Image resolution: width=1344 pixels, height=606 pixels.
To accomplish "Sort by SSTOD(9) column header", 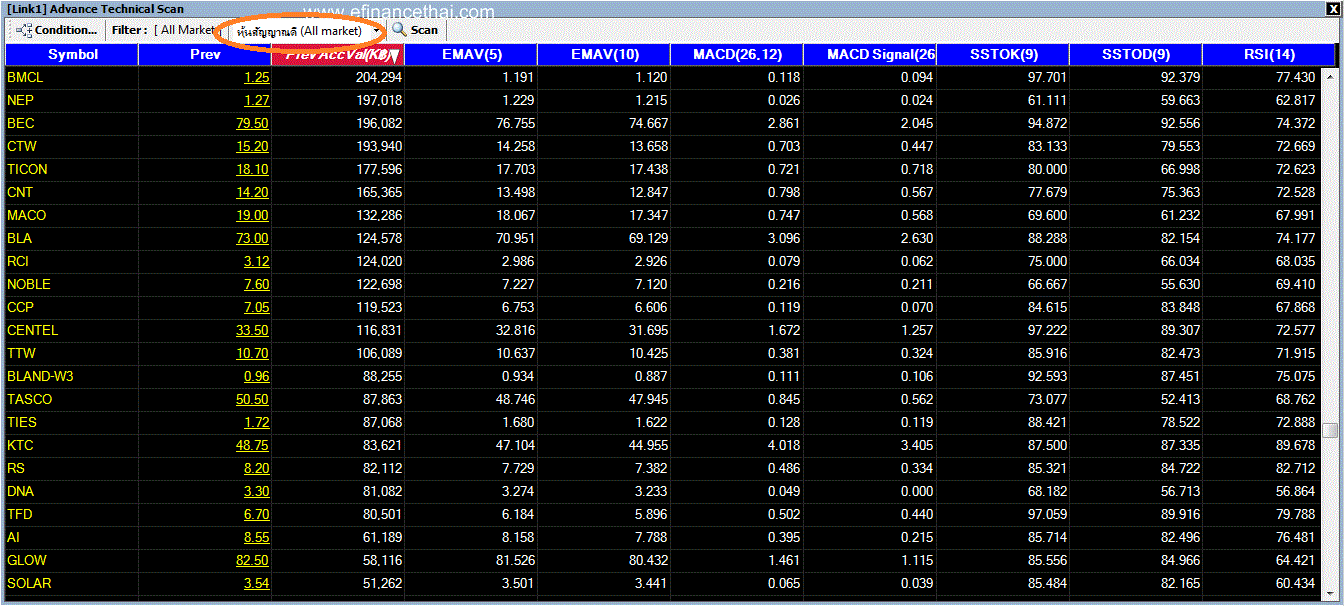I will (x=1136, y=54).
